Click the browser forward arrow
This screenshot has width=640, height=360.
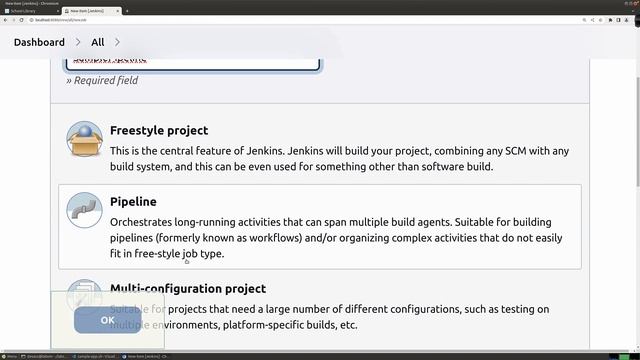(13, 20)
